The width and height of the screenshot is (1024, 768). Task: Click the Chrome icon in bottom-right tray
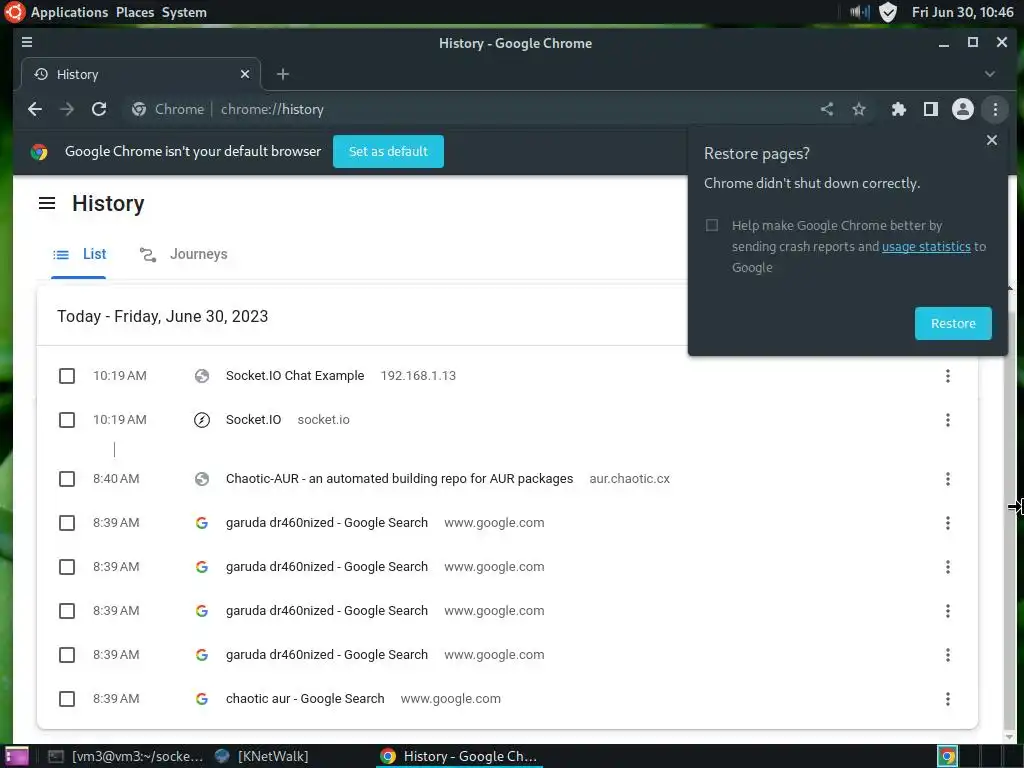tap(948, 756)
